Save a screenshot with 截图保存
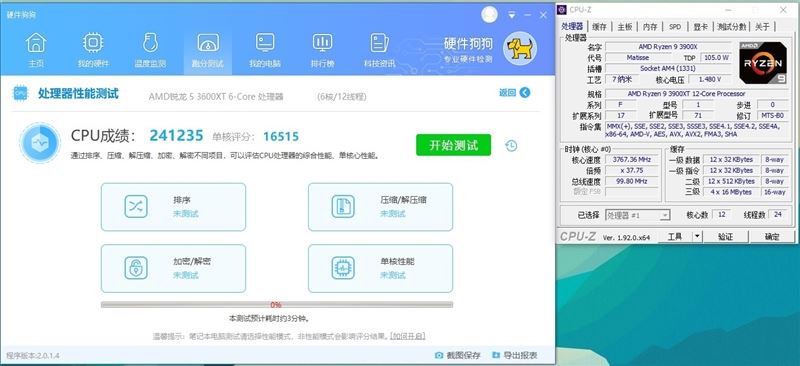 click(x=458, y=355)
